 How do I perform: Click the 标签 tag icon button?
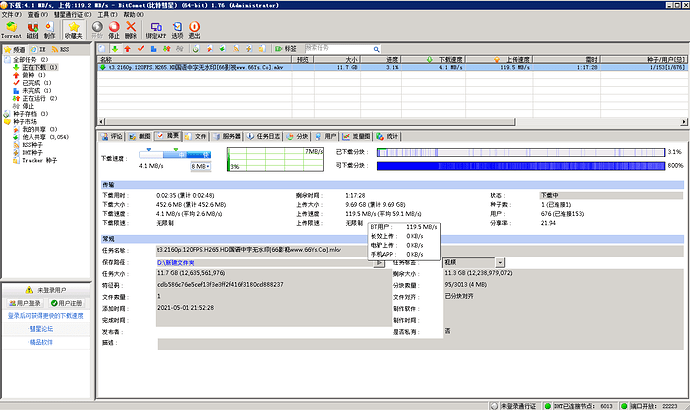[x=285, y=49]
